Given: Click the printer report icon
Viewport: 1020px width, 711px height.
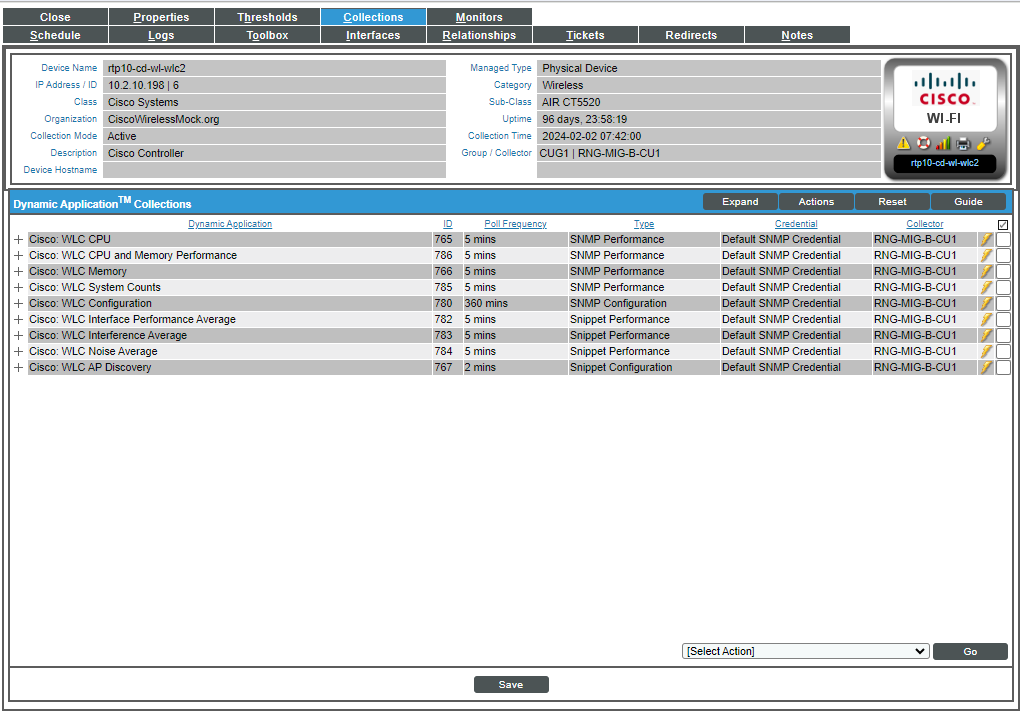Looking at the screenshot, I should pyautogui.click(x=963, y=143).
